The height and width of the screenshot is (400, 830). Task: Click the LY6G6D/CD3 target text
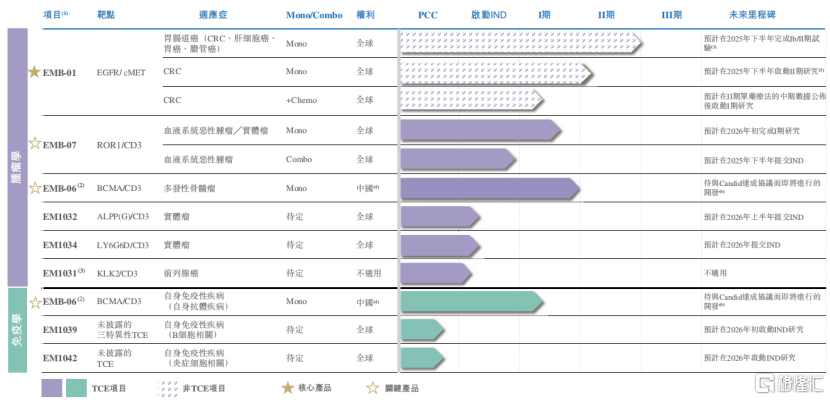[123, 245]
